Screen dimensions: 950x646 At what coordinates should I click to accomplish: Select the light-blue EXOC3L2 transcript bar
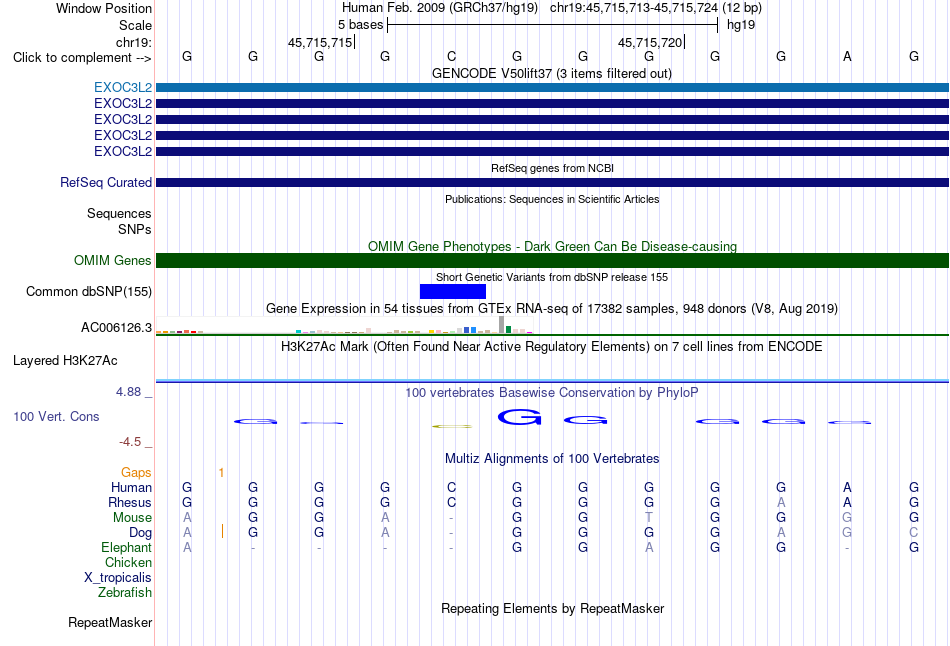tap(552, 88)
